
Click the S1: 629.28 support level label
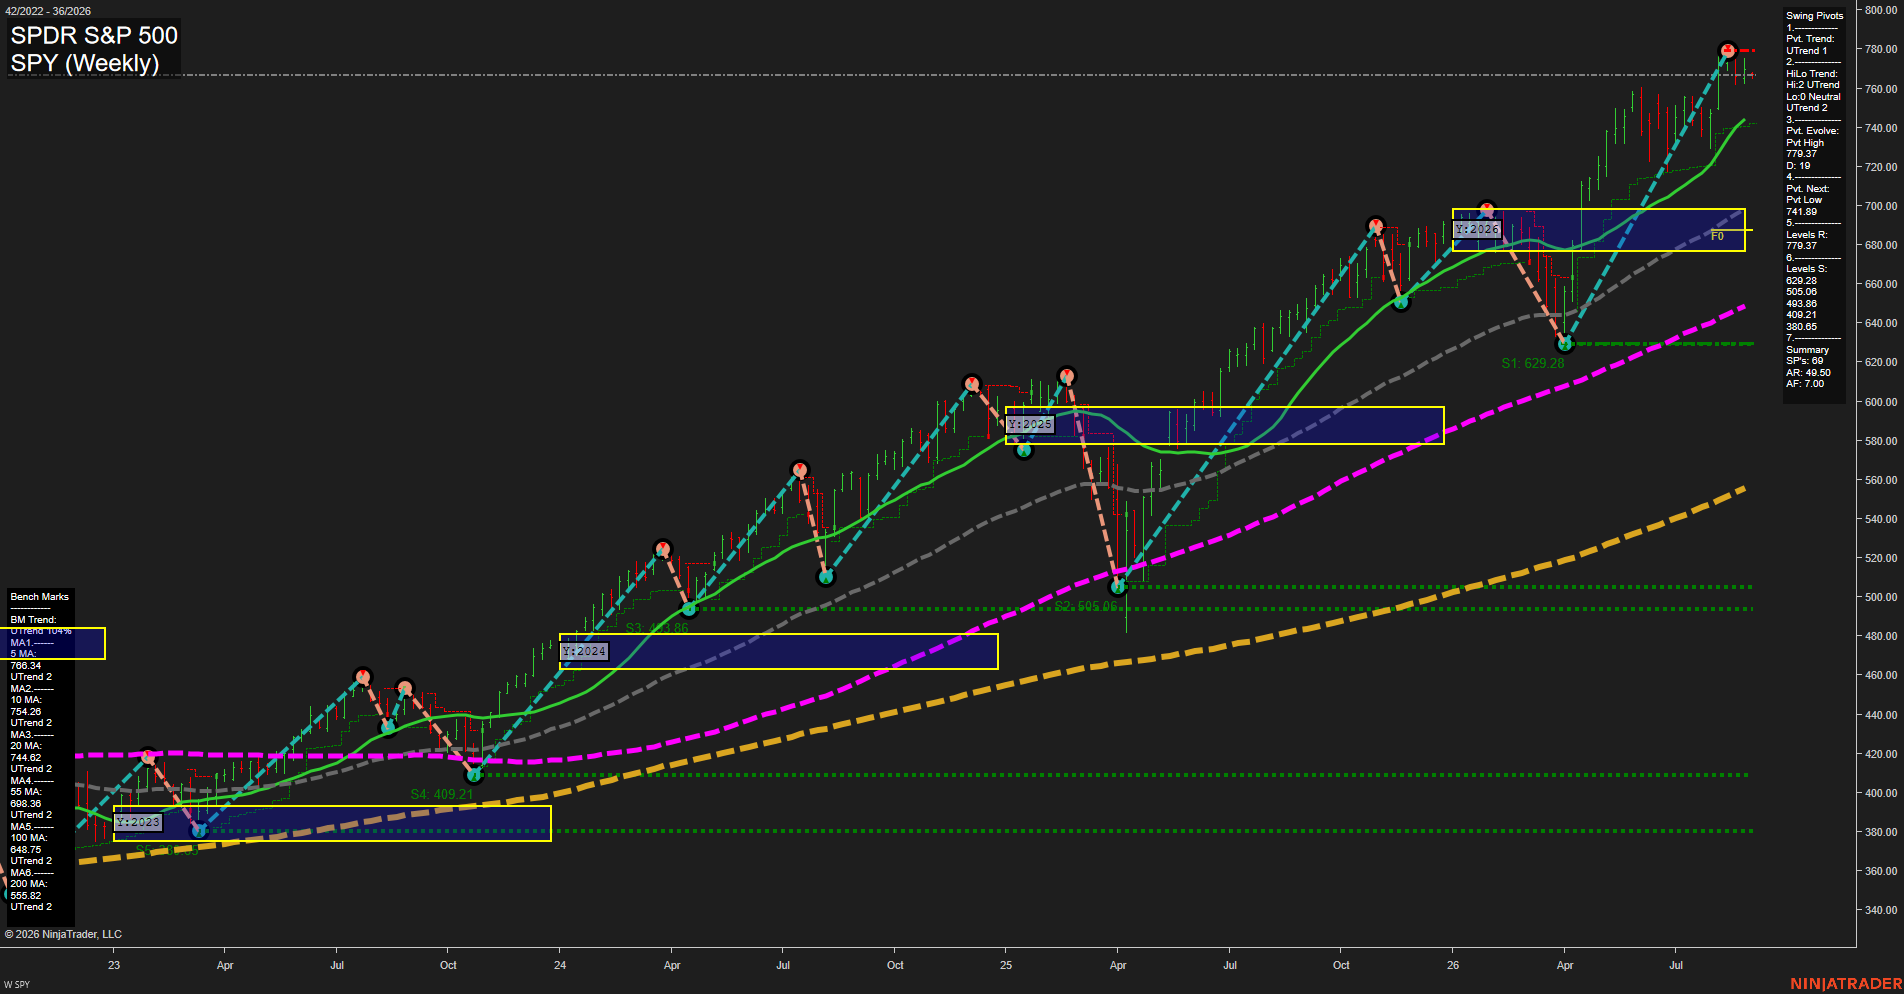(x=1532, y=363)
